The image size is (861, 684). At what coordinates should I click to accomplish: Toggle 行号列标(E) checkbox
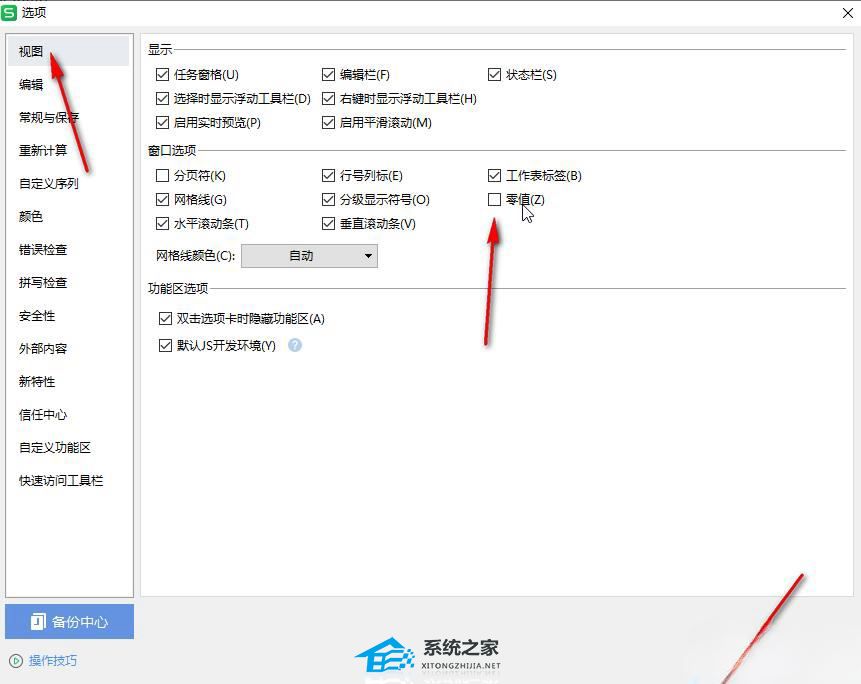328,176
